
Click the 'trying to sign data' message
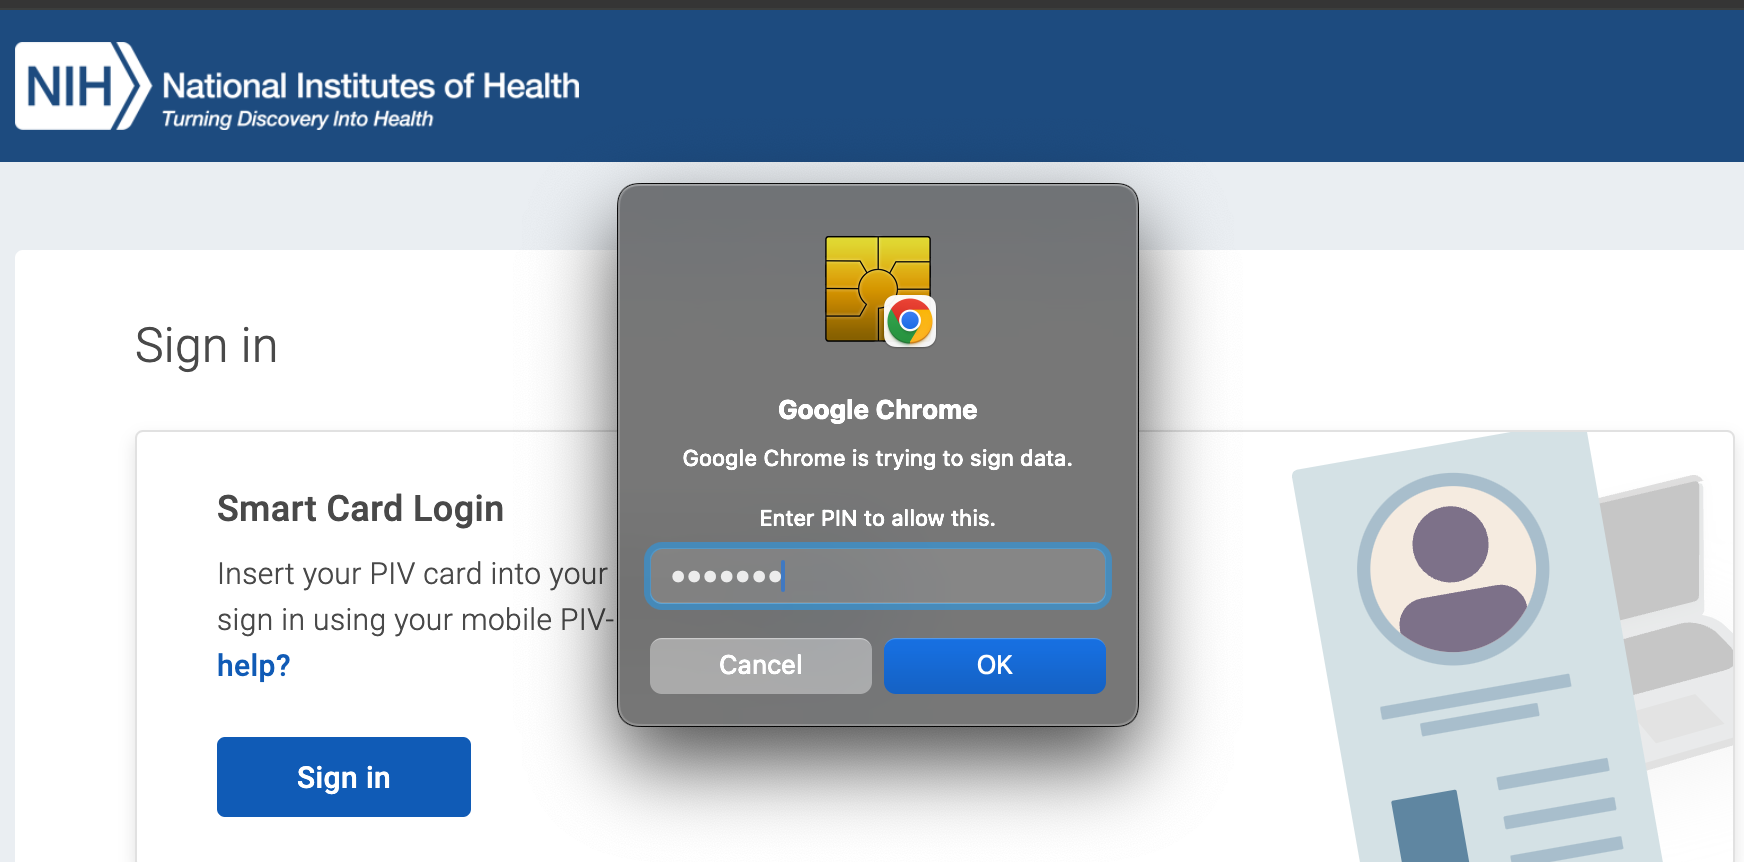click(x=877, y=459)
